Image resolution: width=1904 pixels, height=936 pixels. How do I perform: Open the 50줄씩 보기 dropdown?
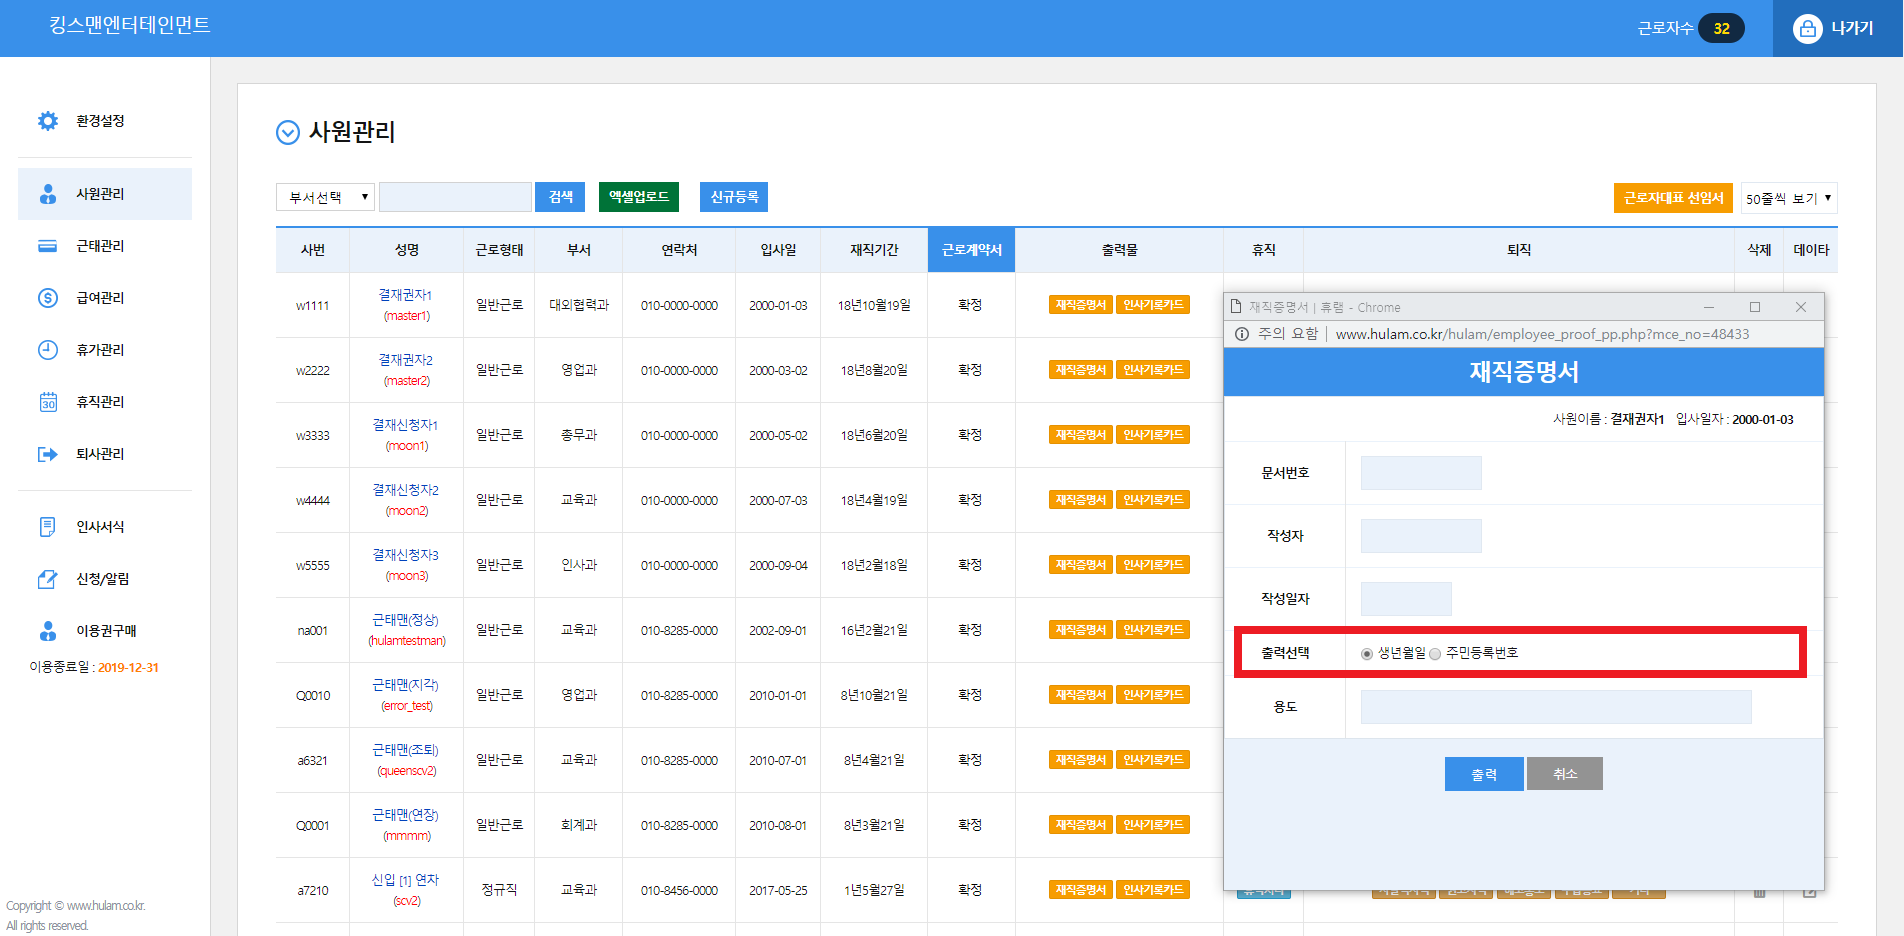(x=1788, y=198)
